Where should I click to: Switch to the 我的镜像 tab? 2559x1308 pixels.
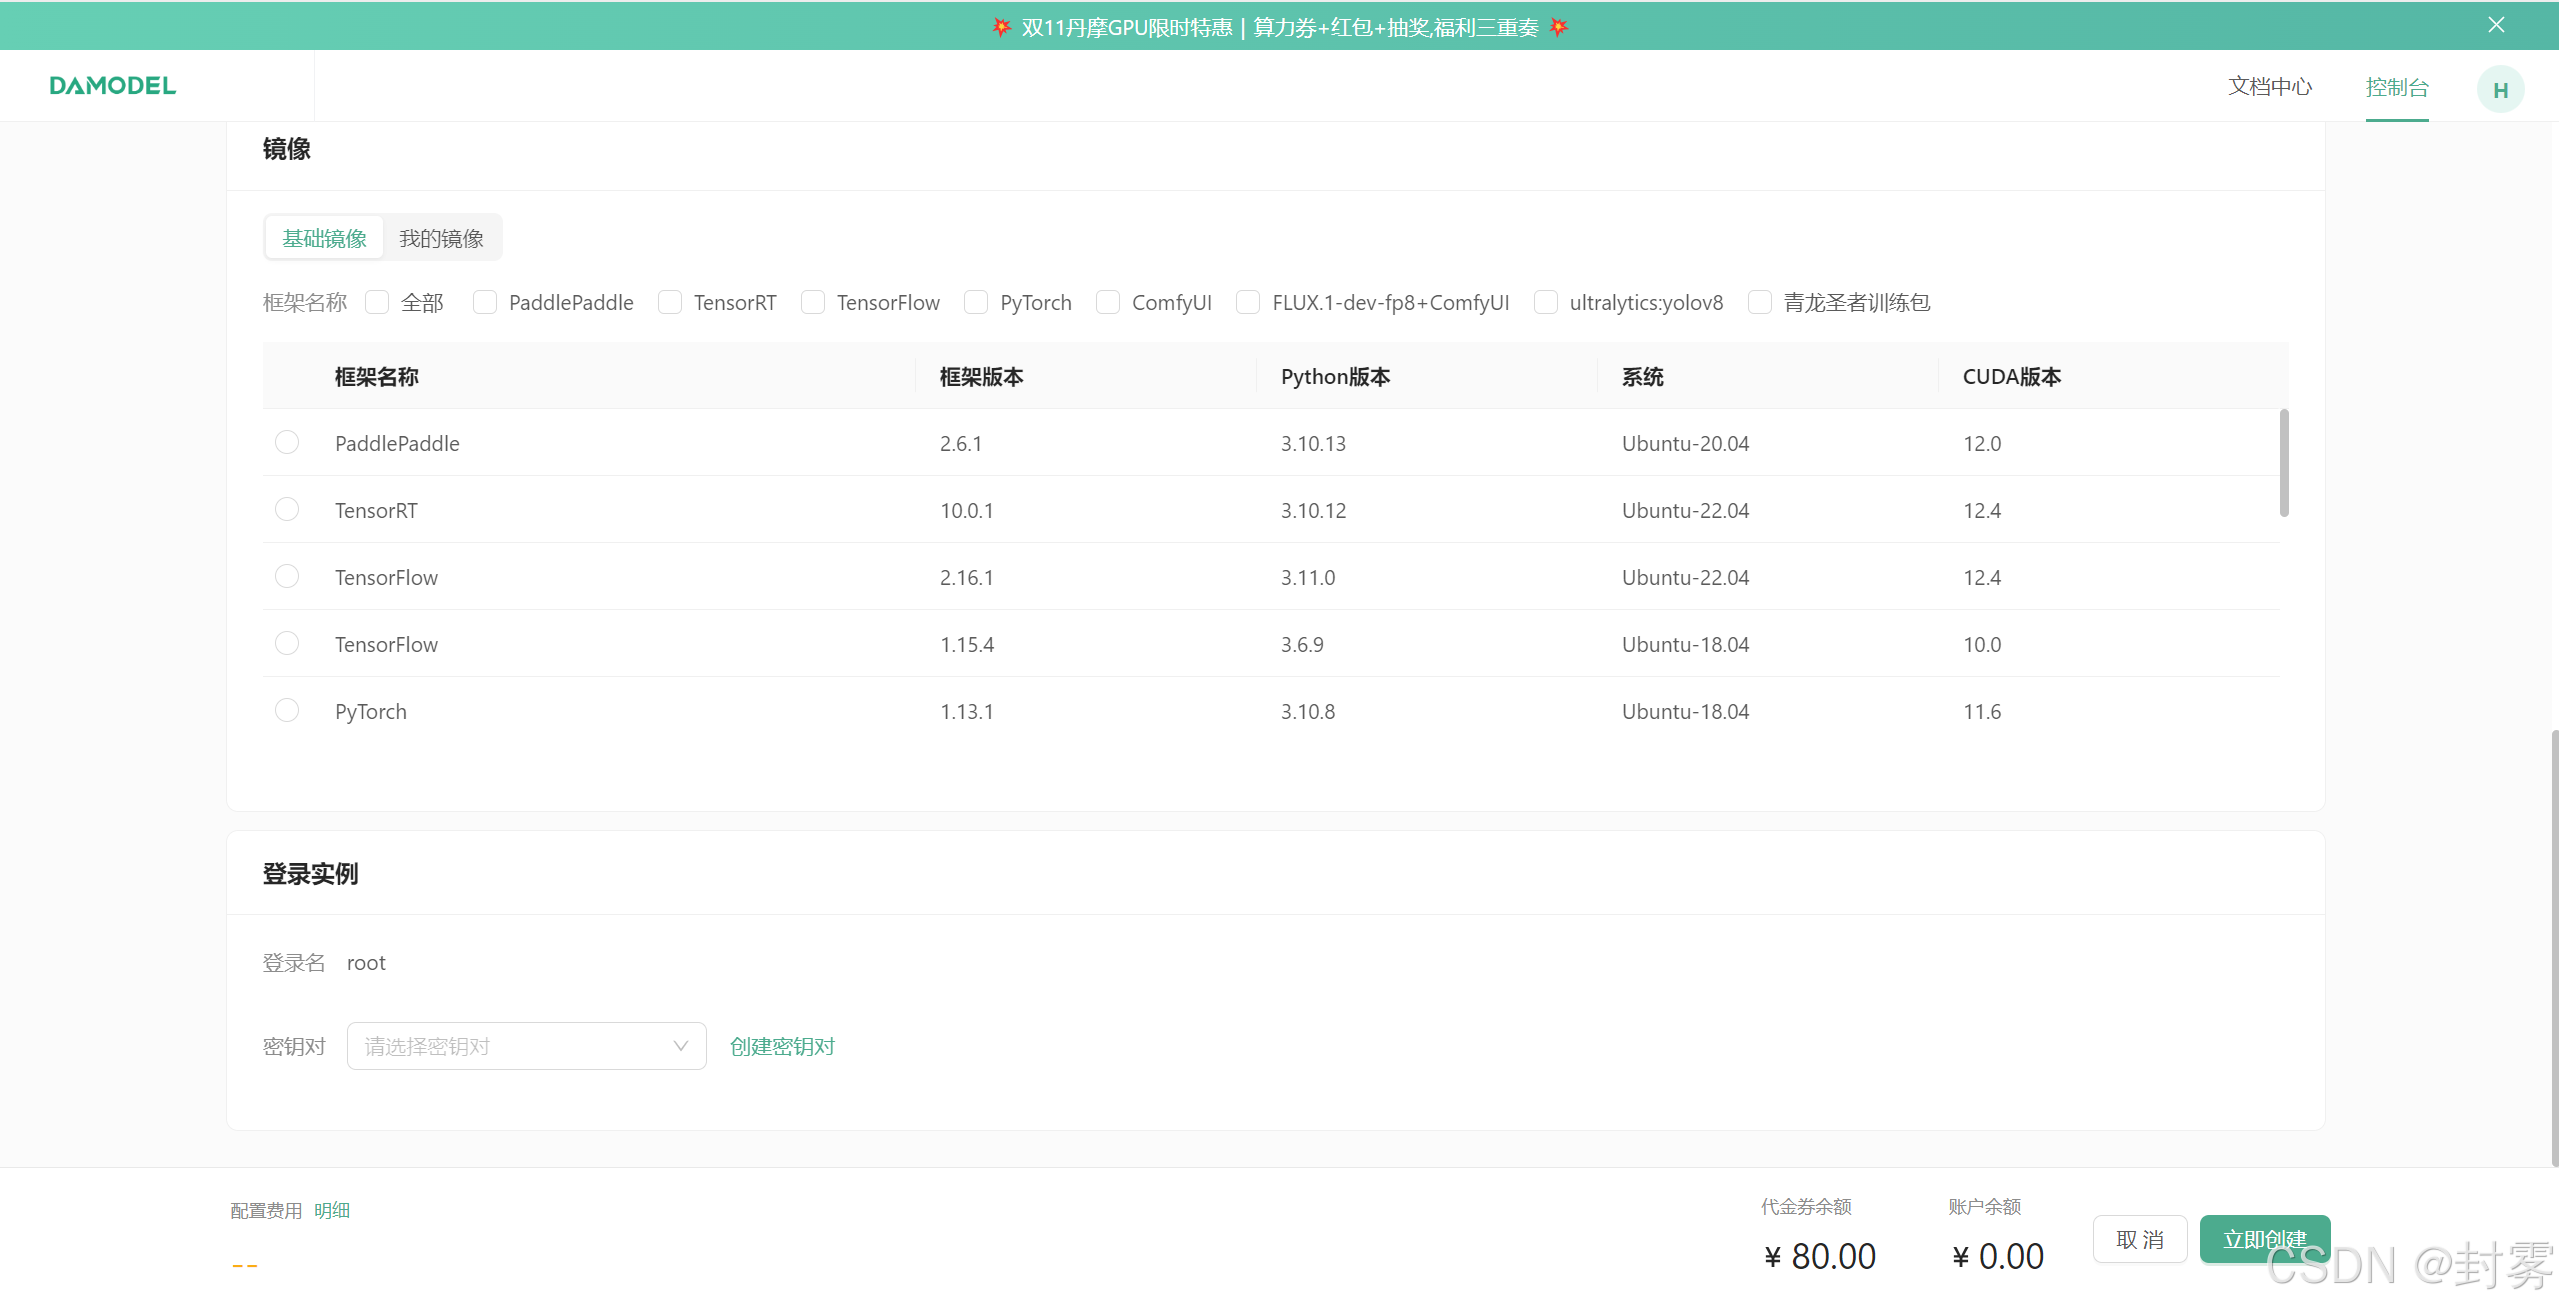click(x=441, y=238)
